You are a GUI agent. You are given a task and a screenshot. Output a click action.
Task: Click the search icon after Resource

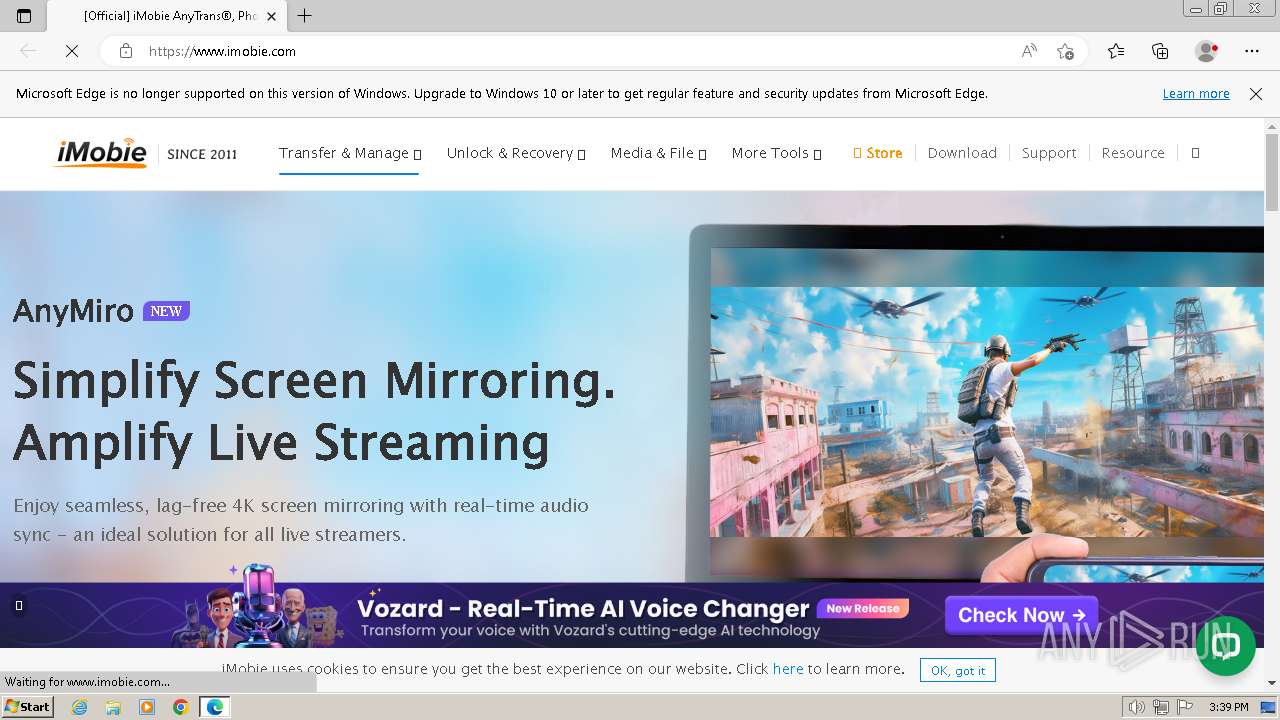click(1195, 153)
